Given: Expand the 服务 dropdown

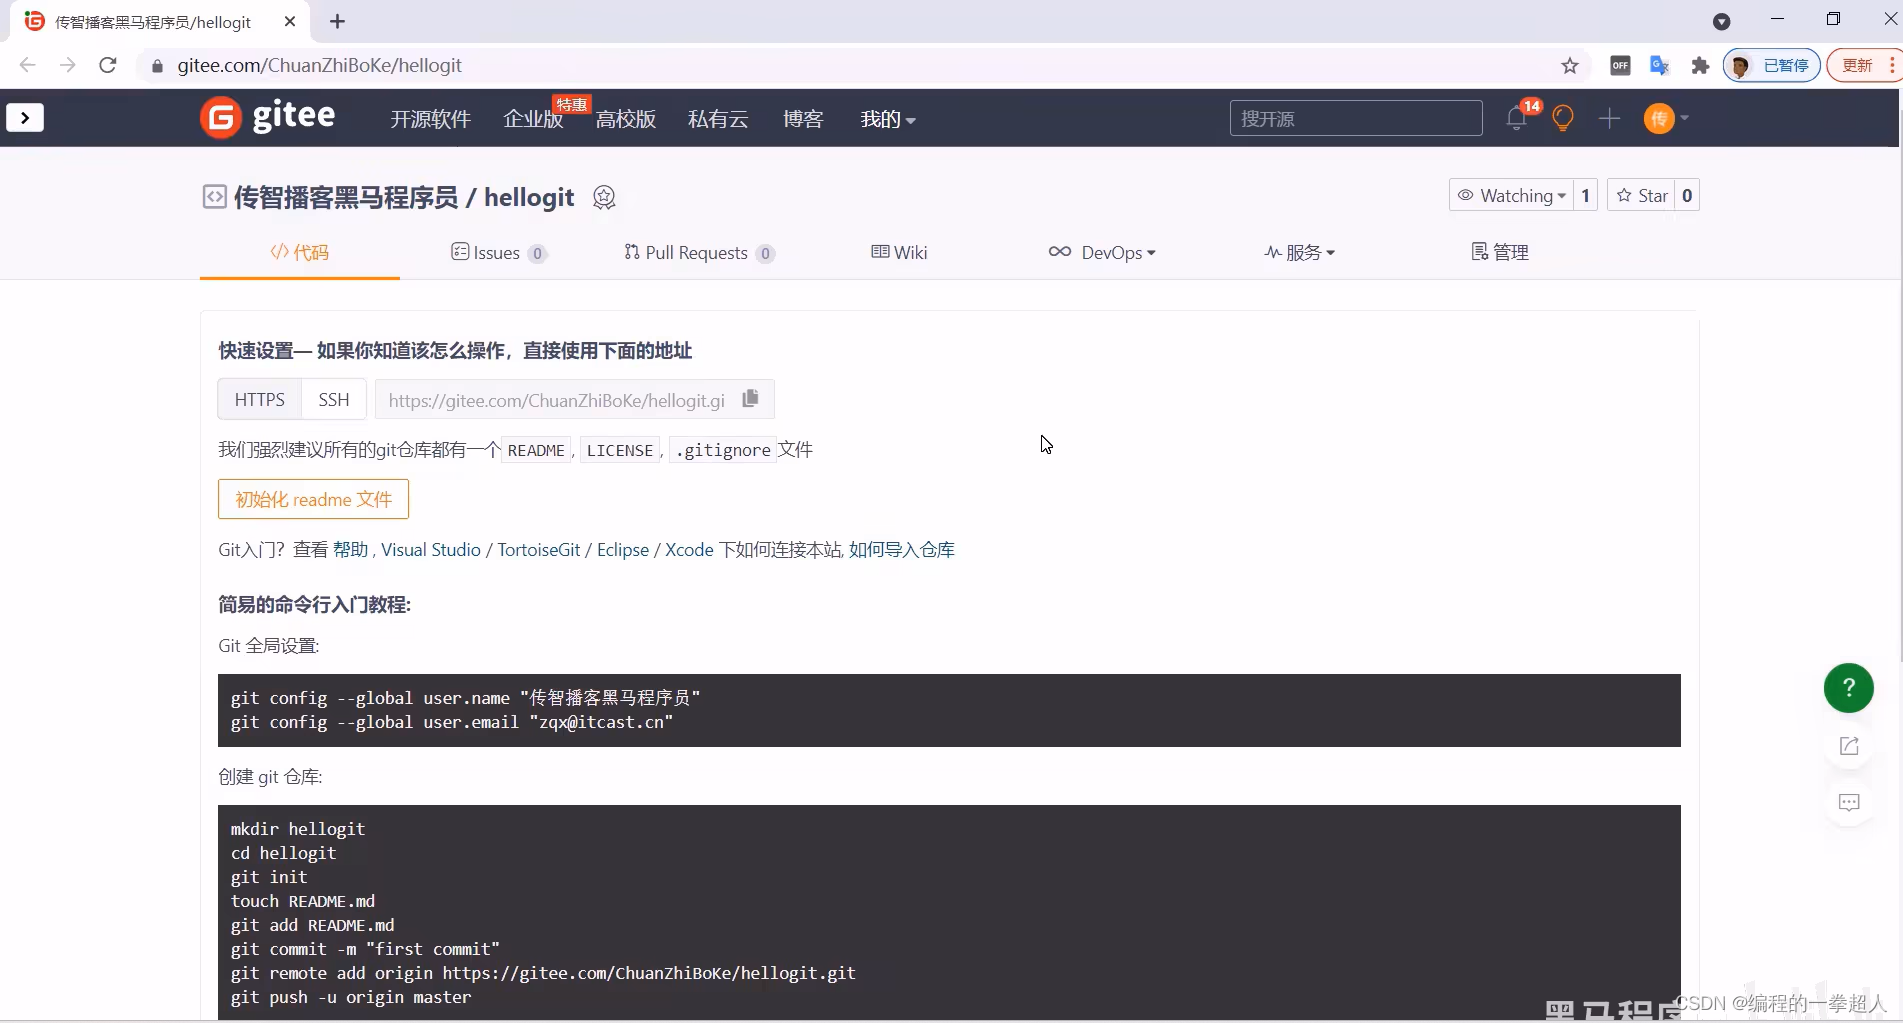Looking at the screenshot, I should pyautogui.click(x=1299, y=252).
